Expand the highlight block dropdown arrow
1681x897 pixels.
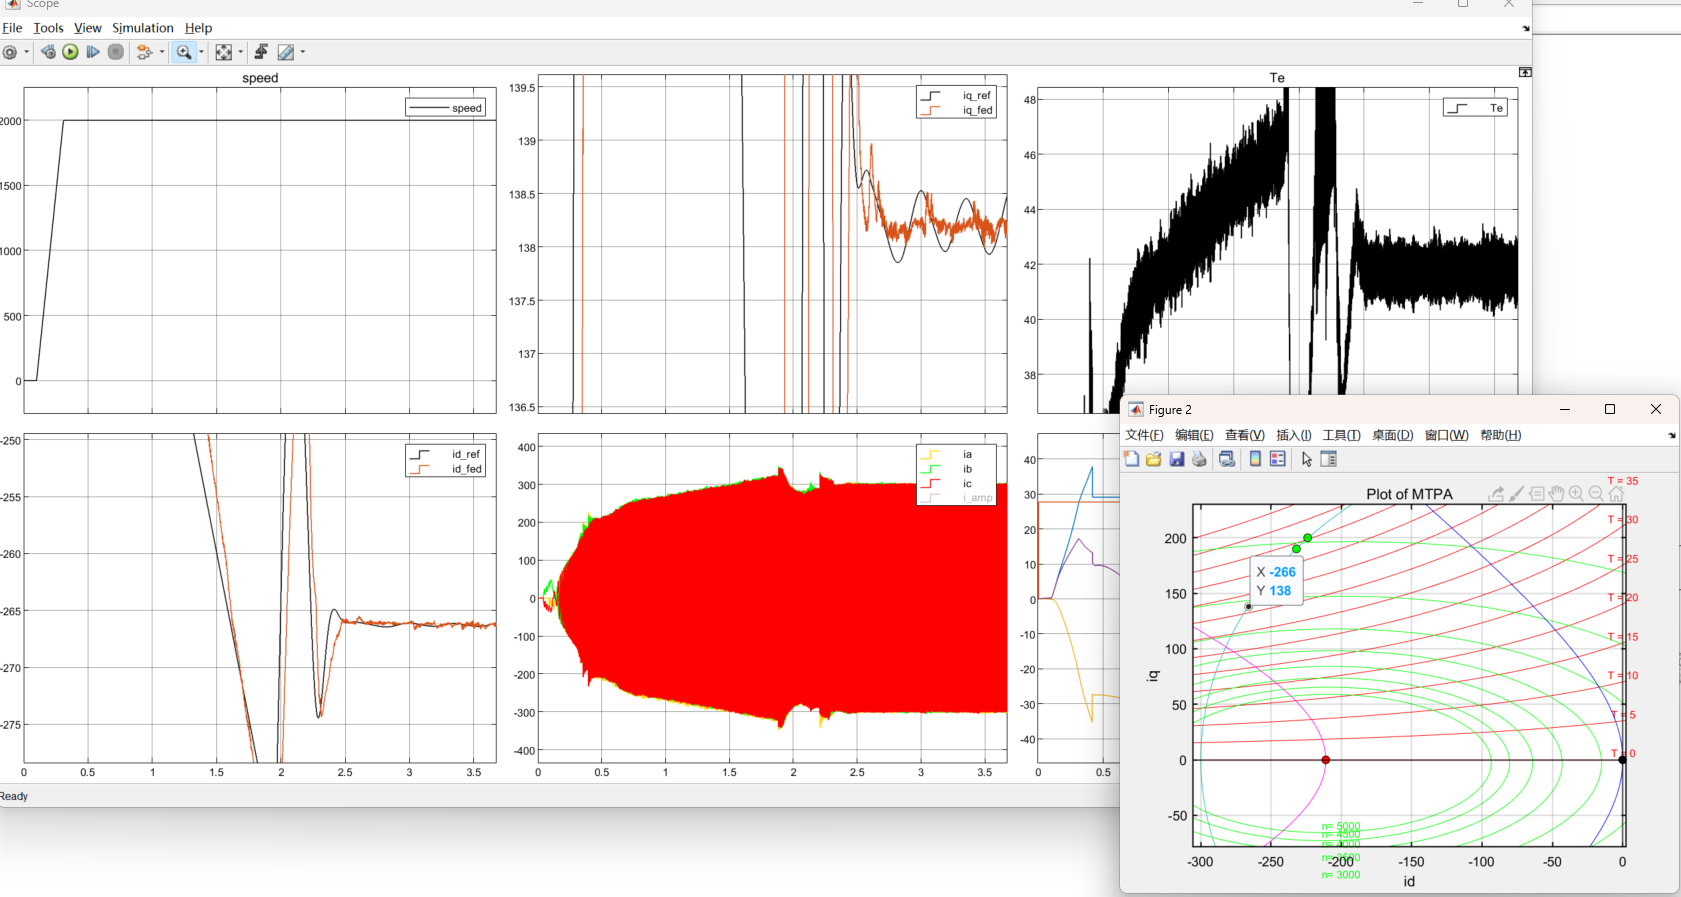coord(162,52)
